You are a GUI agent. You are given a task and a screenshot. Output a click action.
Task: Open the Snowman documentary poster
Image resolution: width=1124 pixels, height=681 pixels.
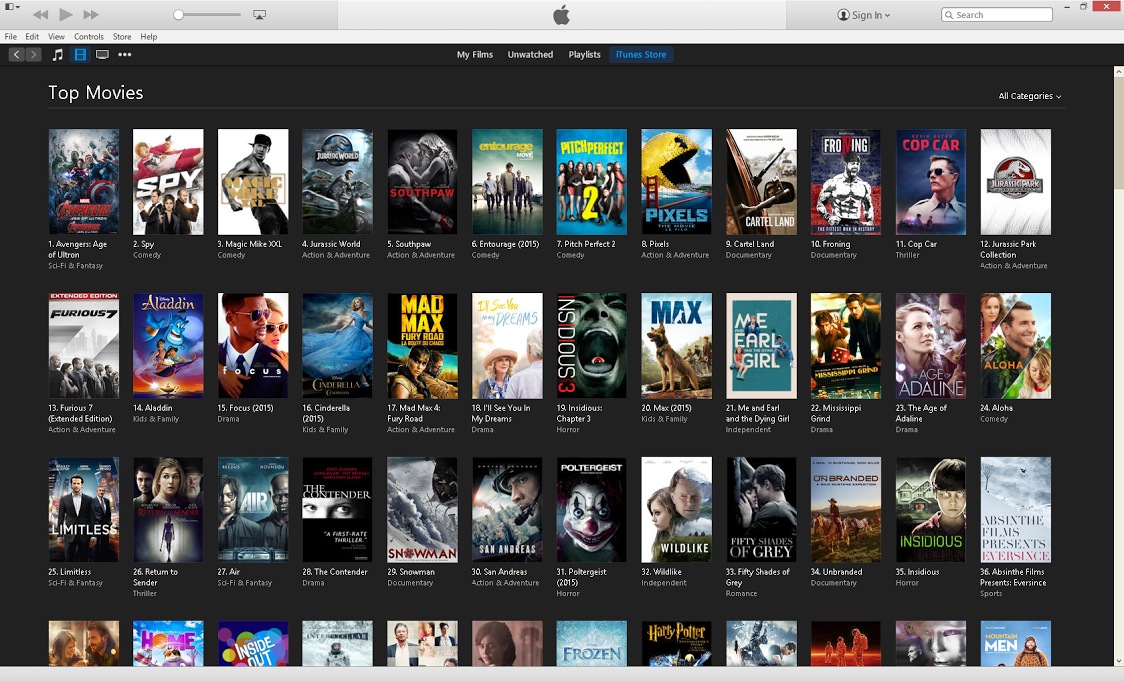click(422, 510)
